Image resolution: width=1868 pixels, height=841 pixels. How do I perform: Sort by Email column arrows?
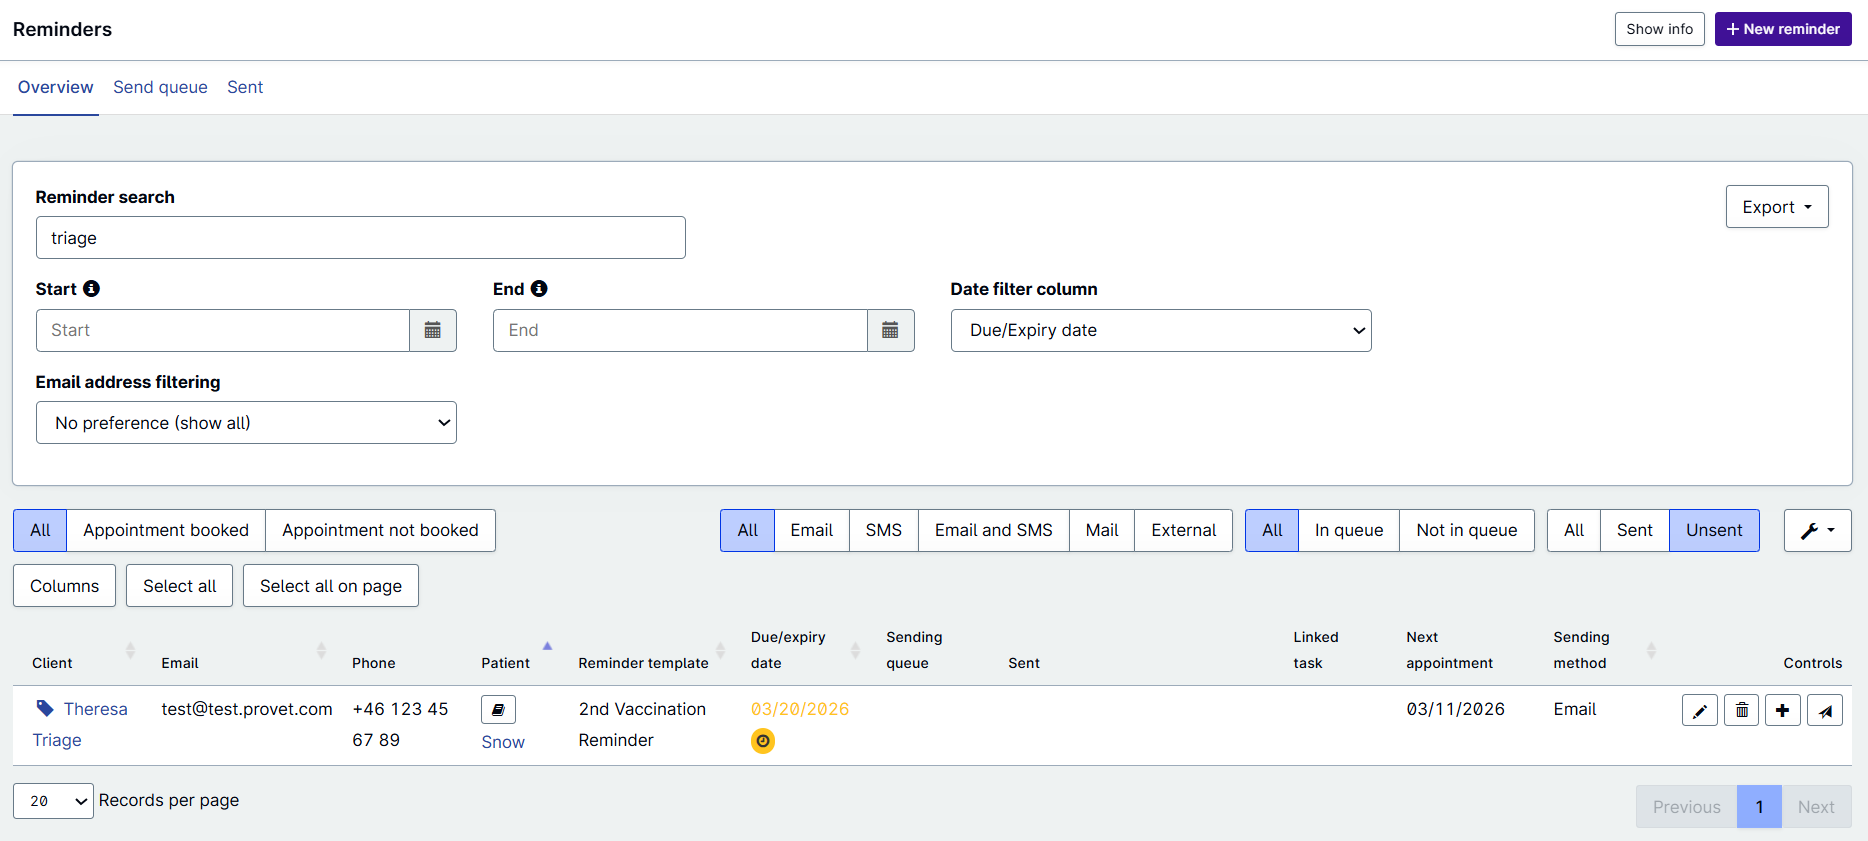(x=321, y=650)
